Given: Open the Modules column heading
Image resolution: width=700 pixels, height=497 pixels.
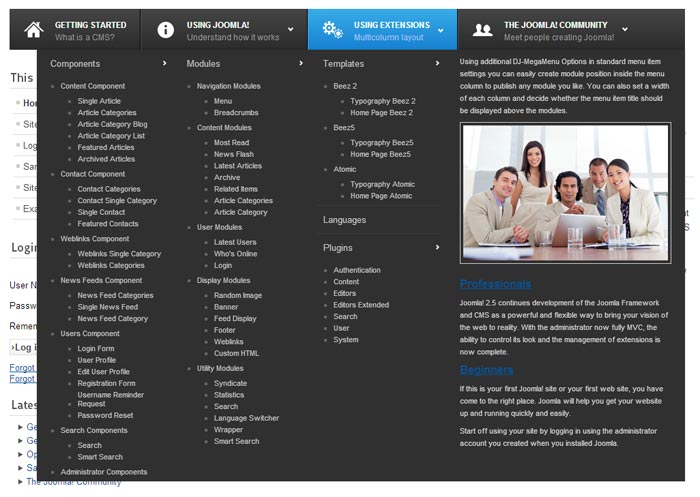Looking at the screenshot, I should tap(203, 64).
